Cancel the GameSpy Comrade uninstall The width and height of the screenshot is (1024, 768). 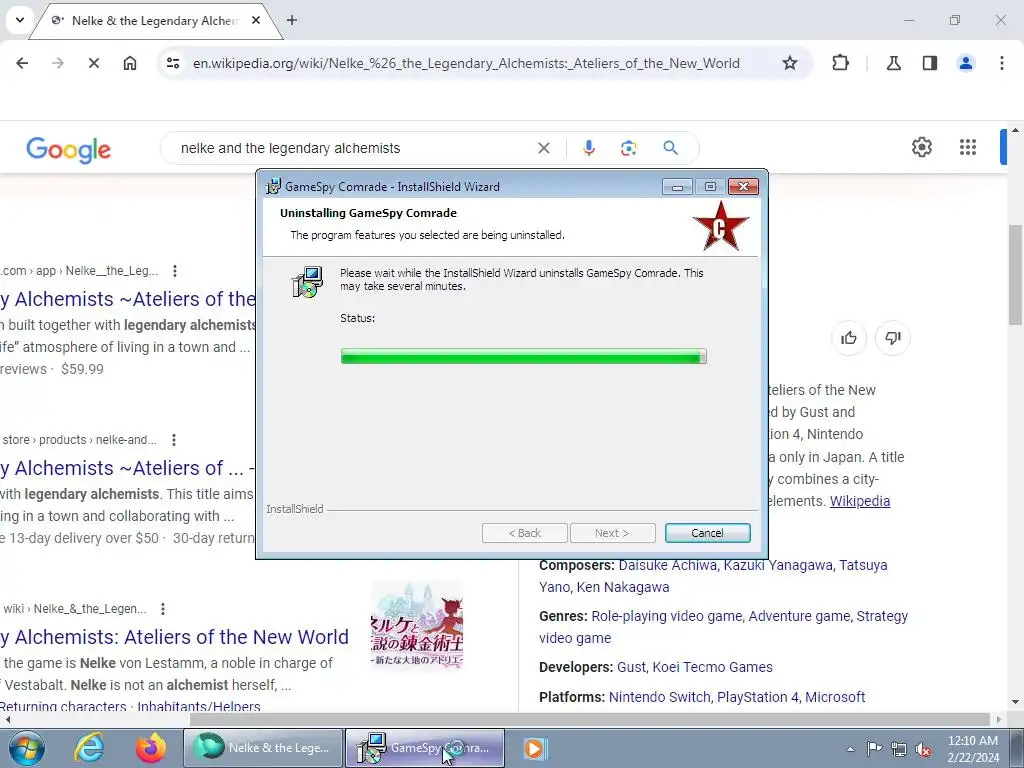click(x=707, y=533)
